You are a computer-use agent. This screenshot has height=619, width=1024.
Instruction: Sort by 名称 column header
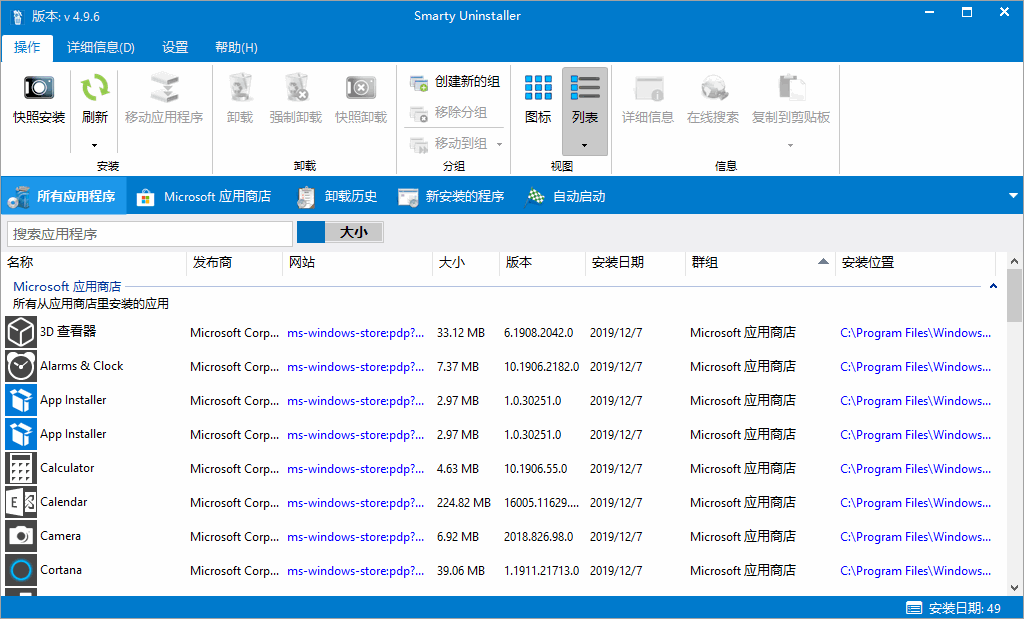[x=95, y=262]
